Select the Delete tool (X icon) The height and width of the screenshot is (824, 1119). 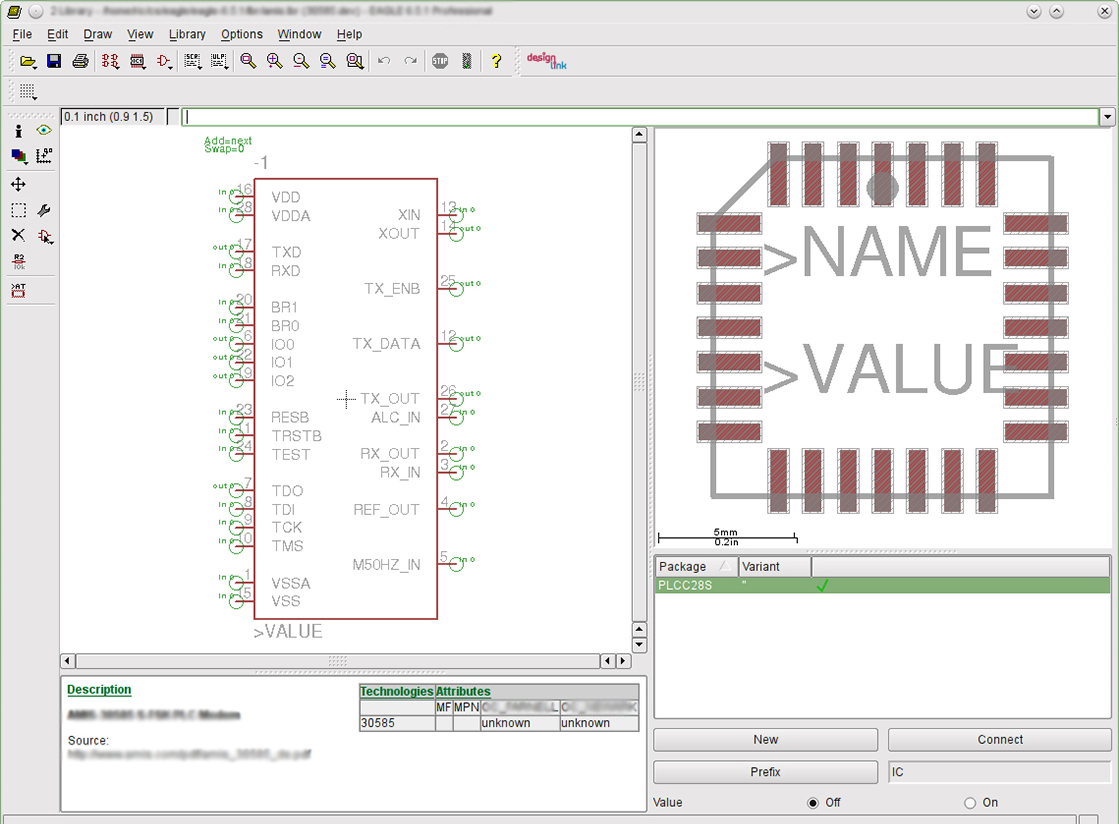pos(18,236)
